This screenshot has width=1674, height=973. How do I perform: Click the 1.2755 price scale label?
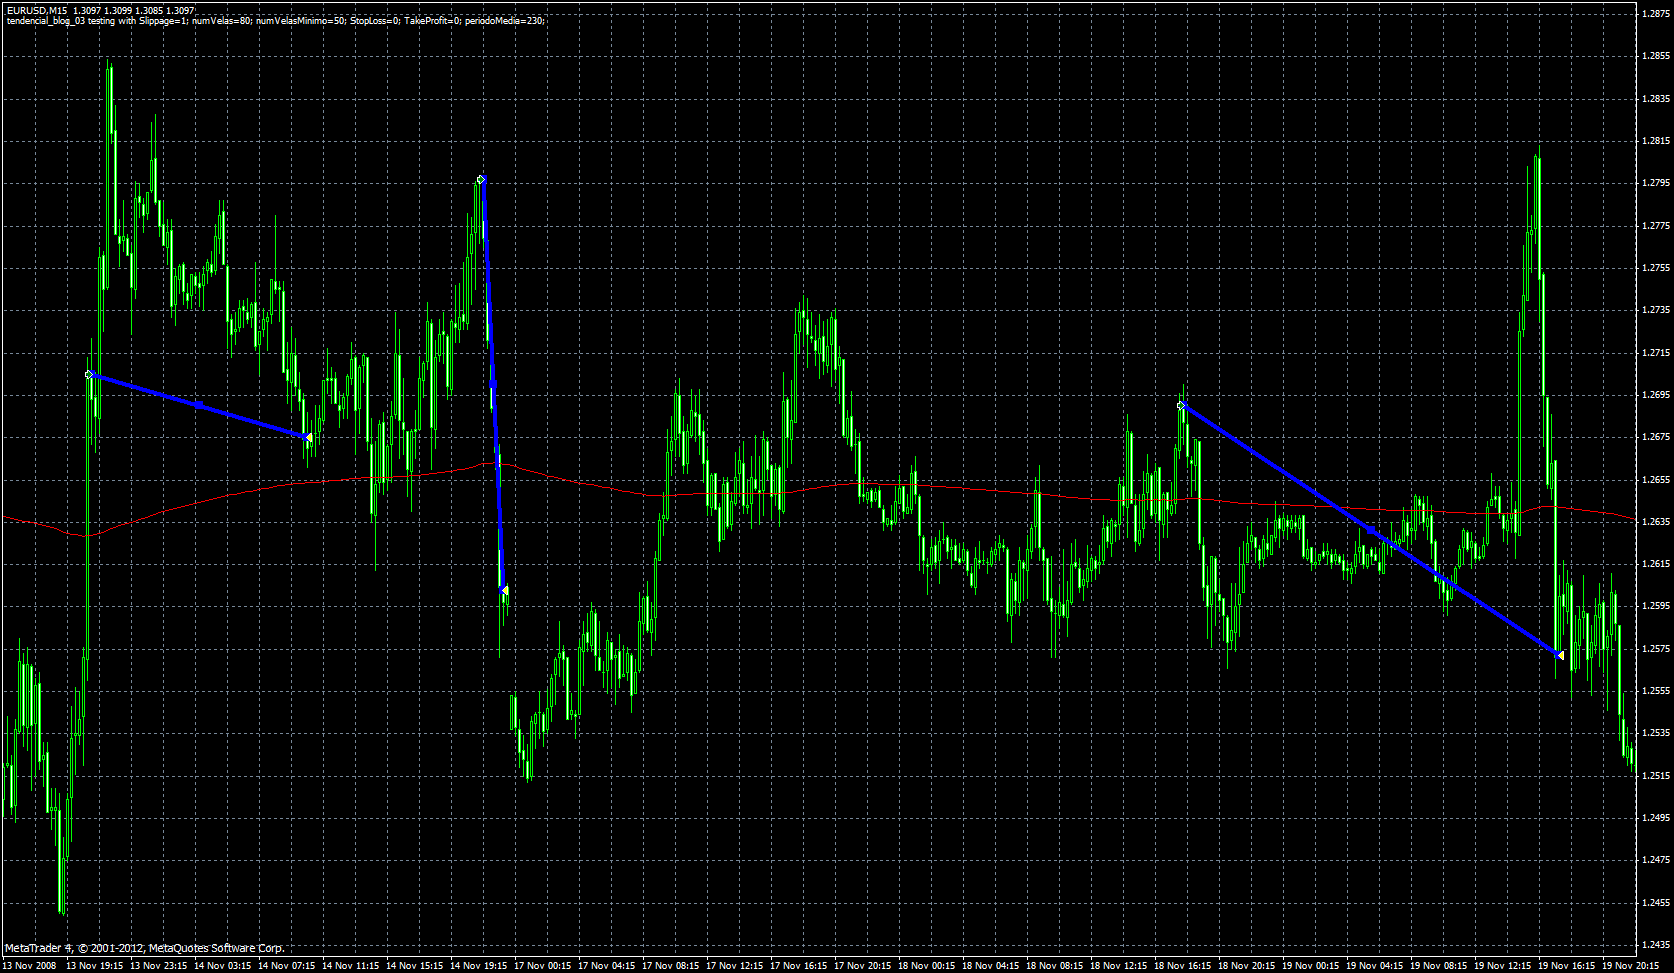(x=1657, y=268)
